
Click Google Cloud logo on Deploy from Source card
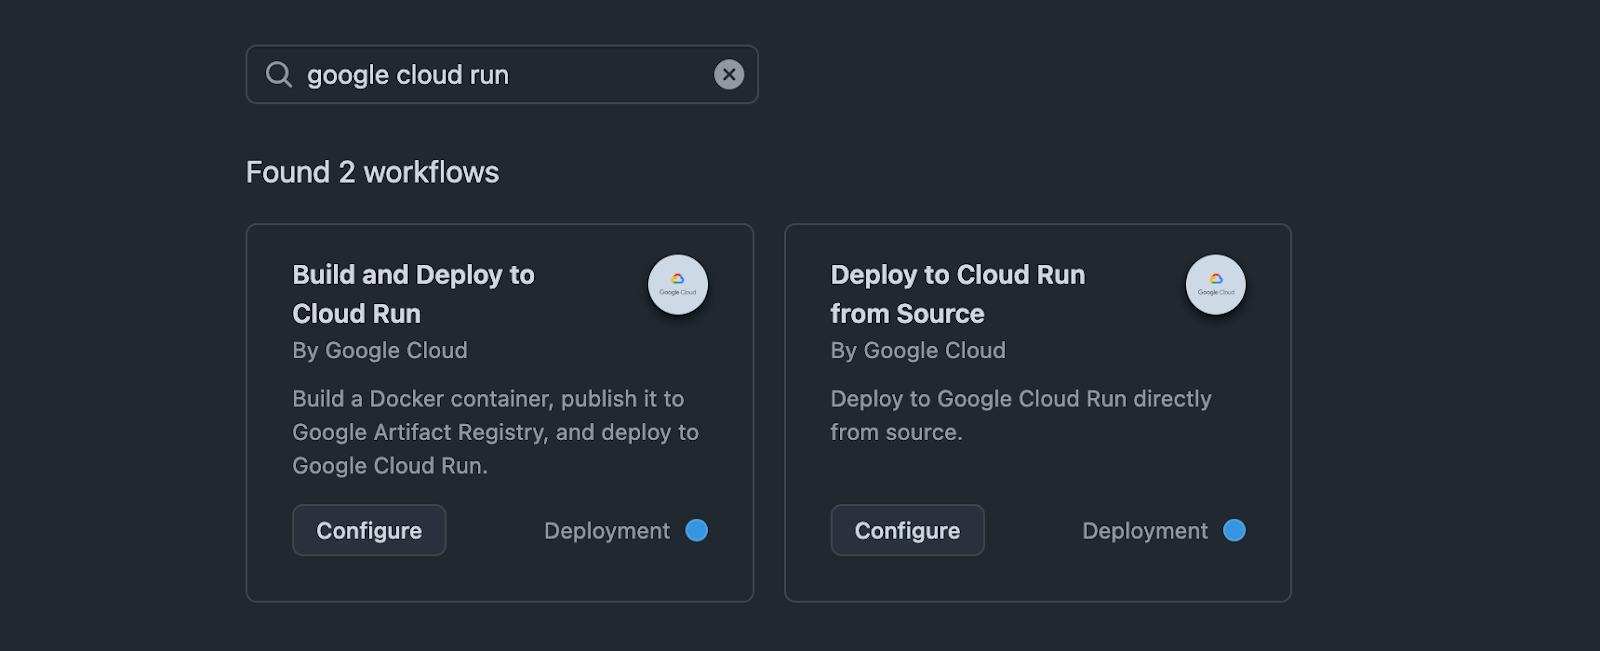1216,285
